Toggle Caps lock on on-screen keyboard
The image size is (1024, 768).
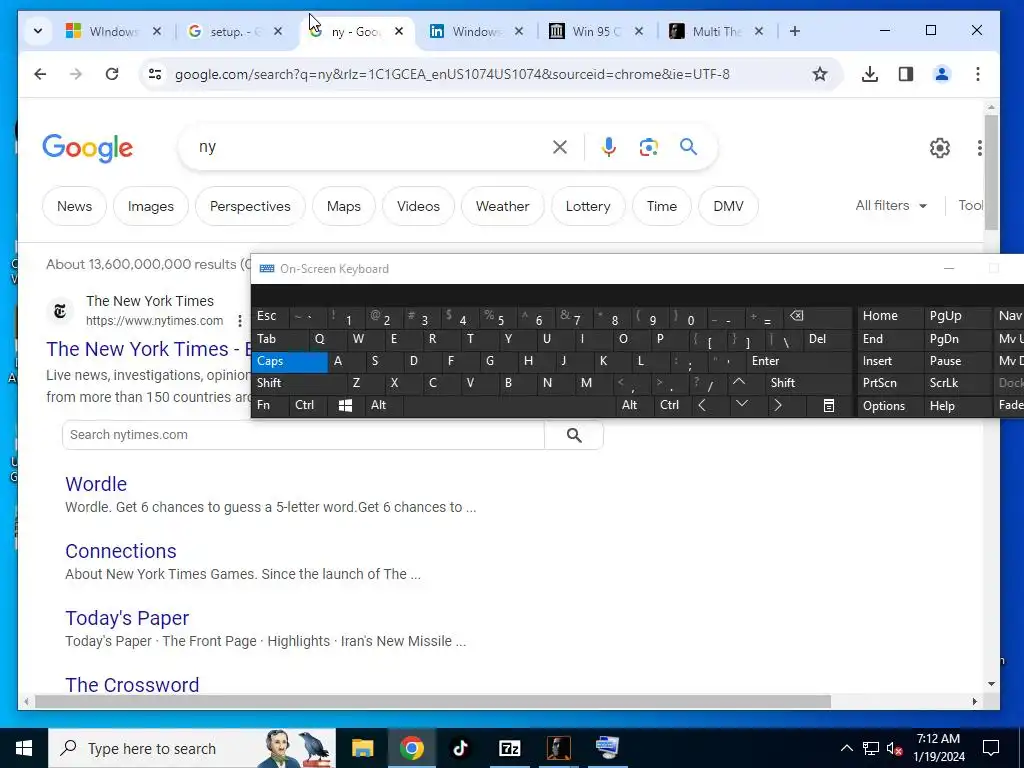tap(290, 361)
